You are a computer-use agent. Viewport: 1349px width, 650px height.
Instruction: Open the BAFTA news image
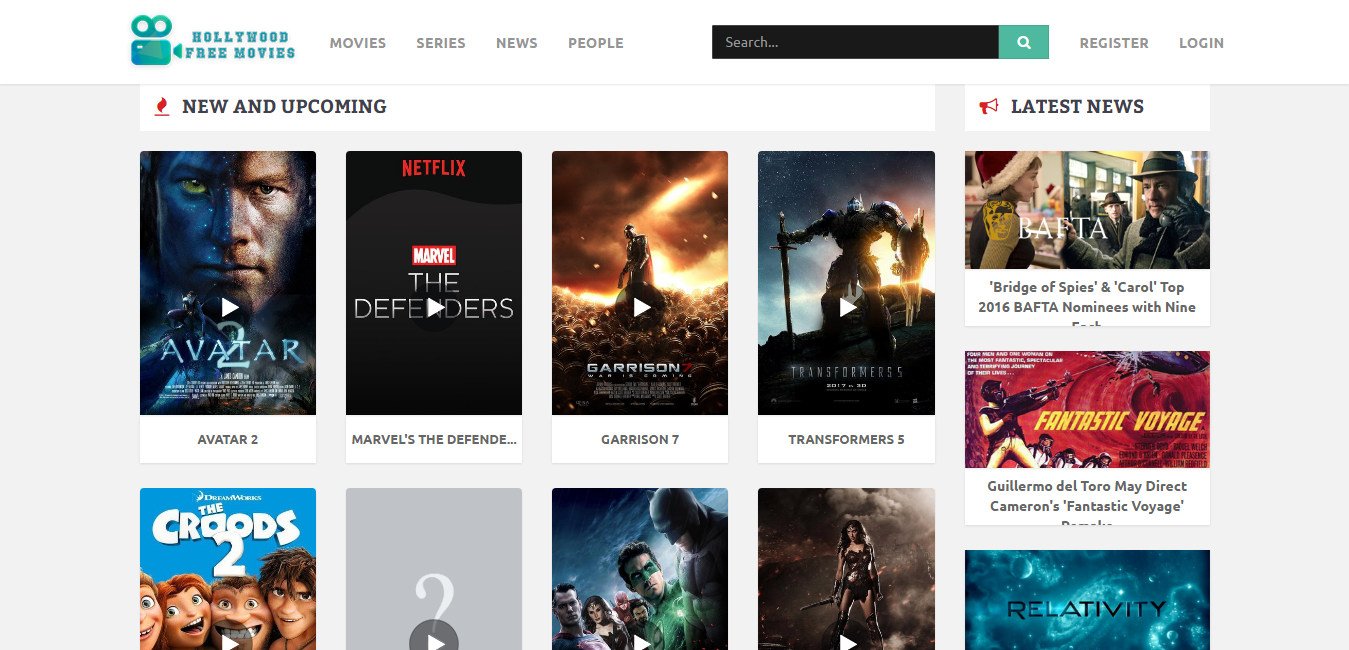1087,210
